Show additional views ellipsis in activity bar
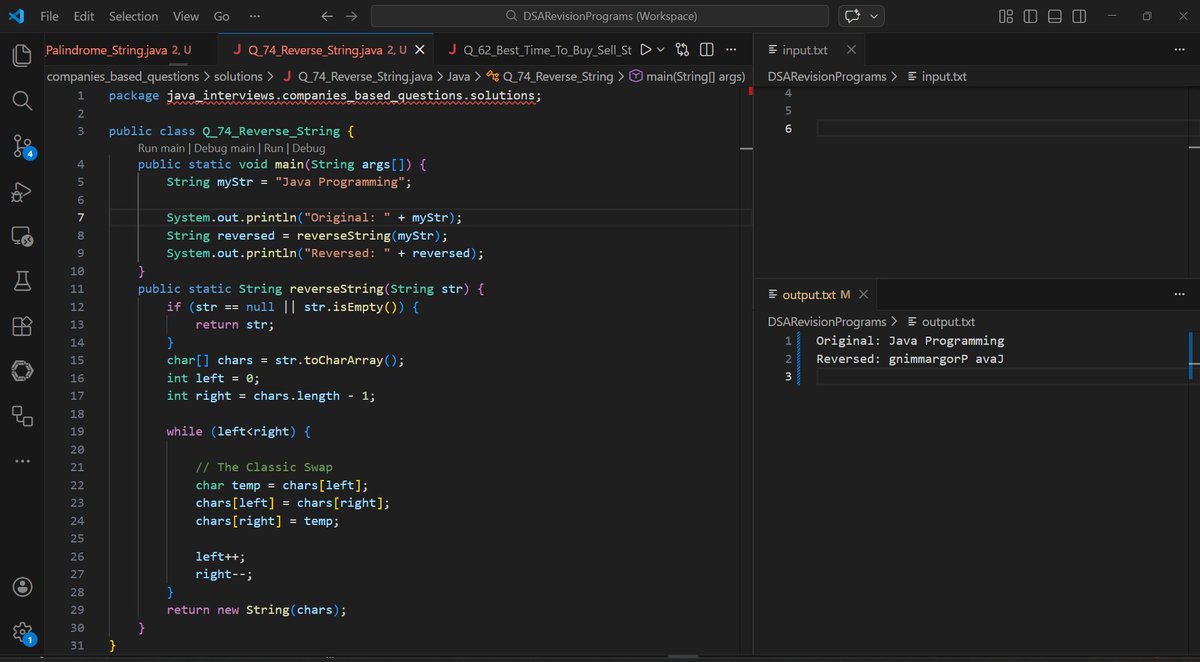The height and width of the screenshot is (662, 1200). [22, 461]
